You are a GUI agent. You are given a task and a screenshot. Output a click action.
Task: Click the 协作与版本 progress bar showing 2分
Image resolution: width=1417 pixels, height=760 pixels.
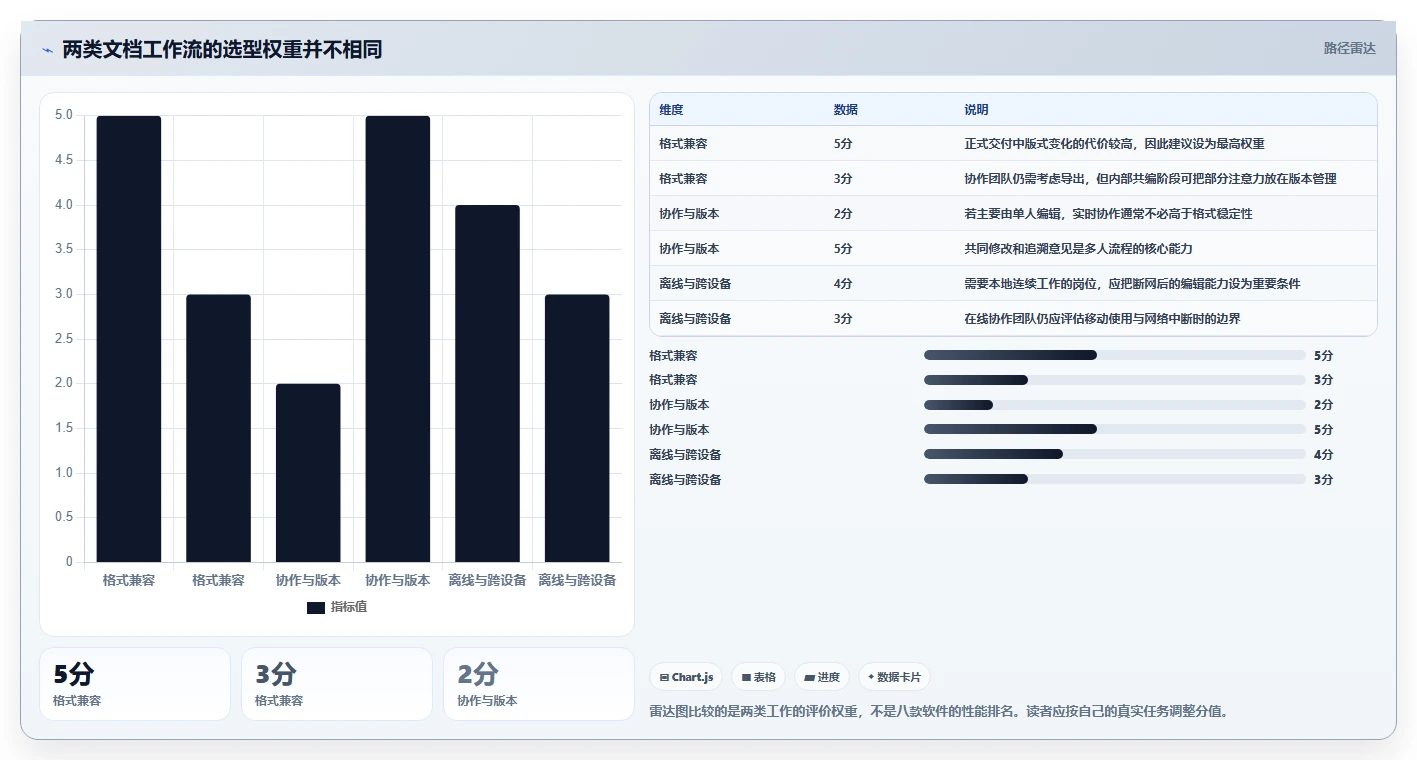[1115, 405]
